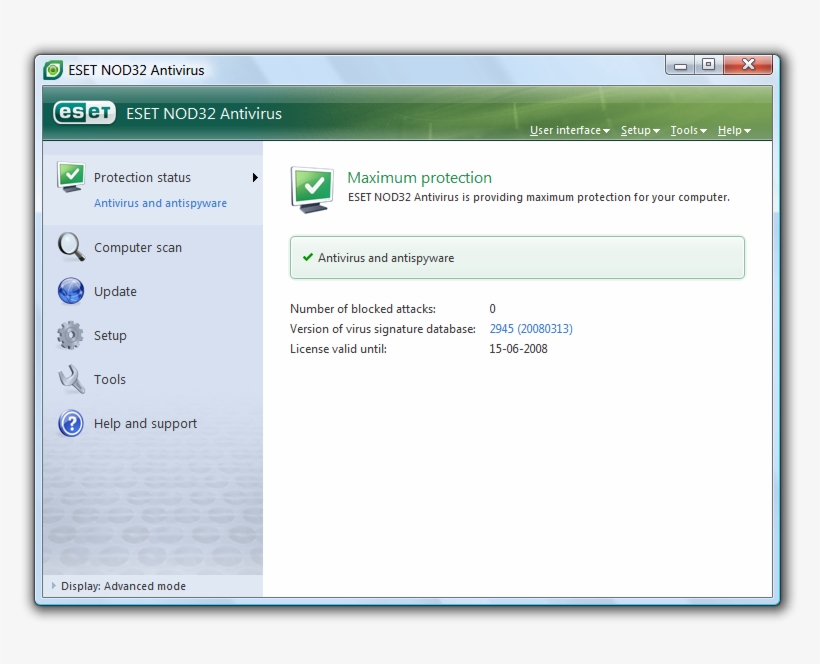Click the ESET eye icon in title bar
Viewport: 820px width, 664px height.
click(53, 70)
